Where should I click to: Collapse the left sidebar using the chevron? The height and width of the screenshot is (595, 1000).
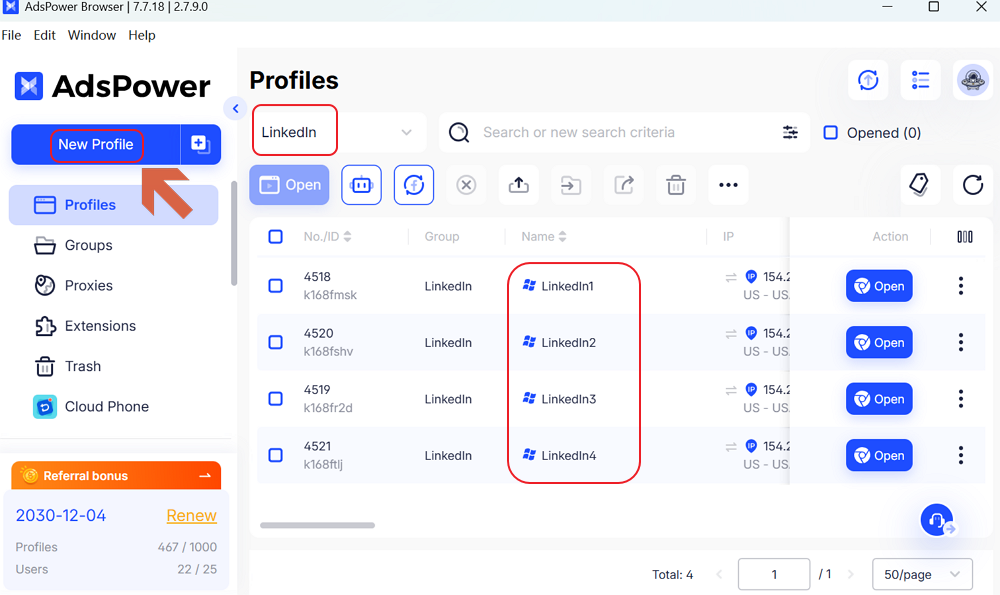pyautogui.click(x=235, y=109)
